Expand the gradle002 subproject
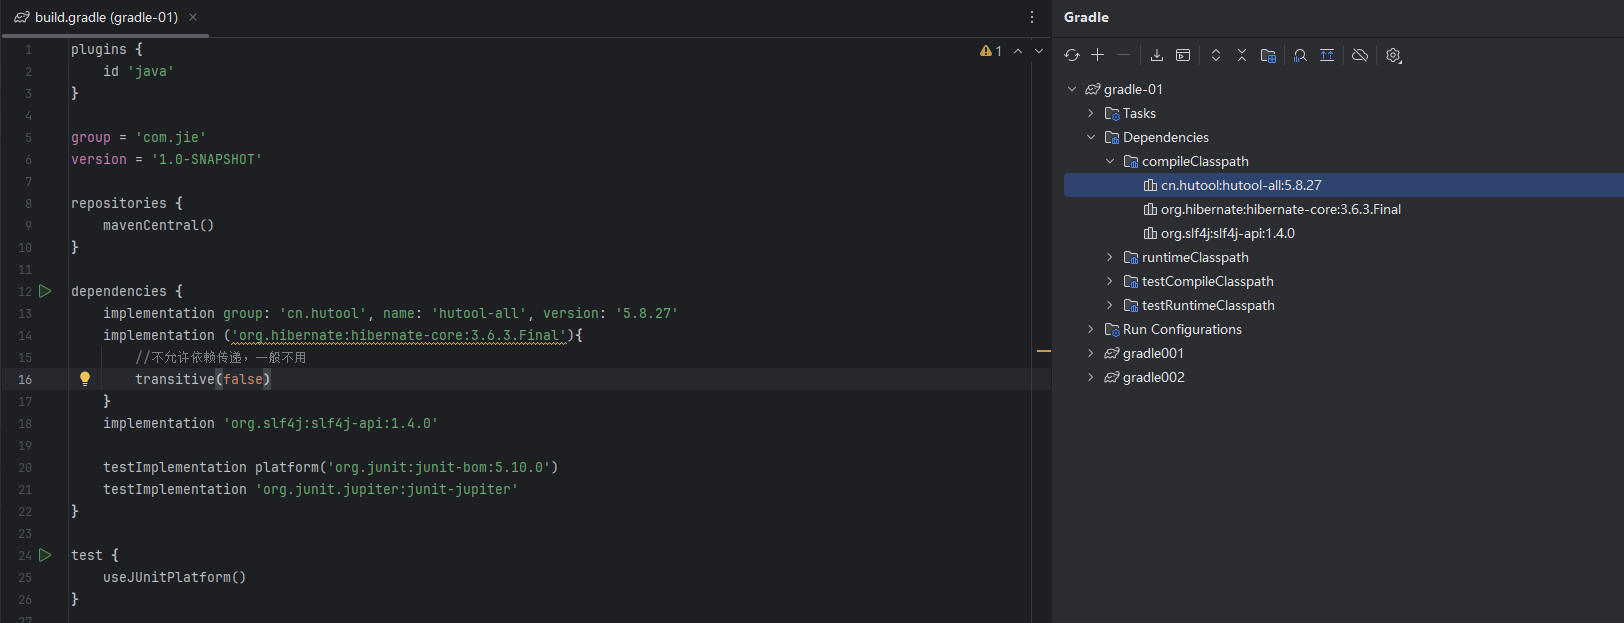The image size is (1624, 623). point(1091,377)
